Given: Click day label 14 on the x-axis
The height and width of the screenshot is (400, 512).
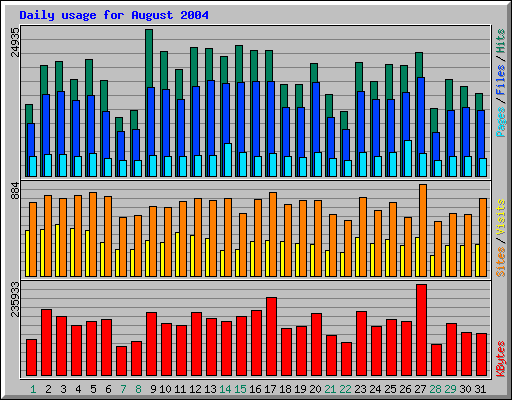Looking at the screenshot, I should (225, 389).
